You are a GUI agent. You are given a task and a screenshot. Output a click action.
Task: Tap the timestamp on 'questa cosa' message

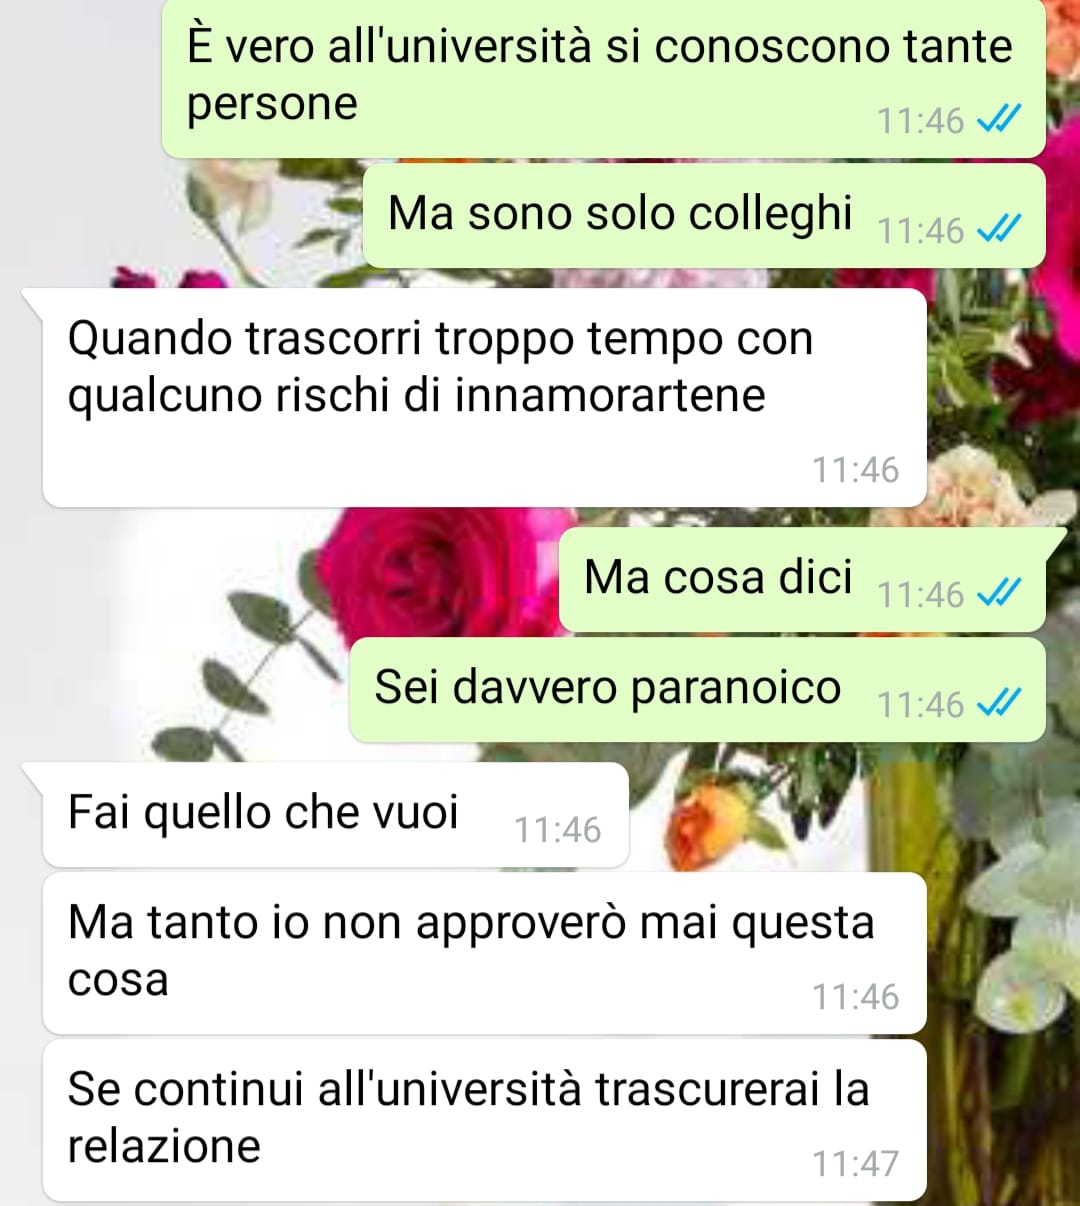click(x=855, y=997)
